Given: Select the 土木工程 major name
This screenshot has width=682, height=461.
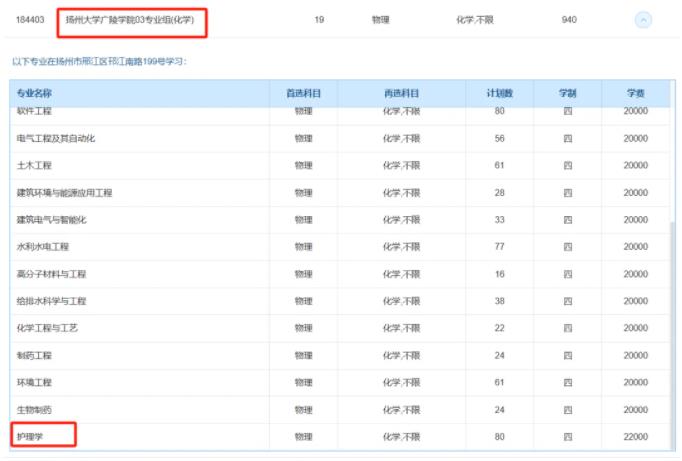Looking at the screenshot, I should [34, 166].
